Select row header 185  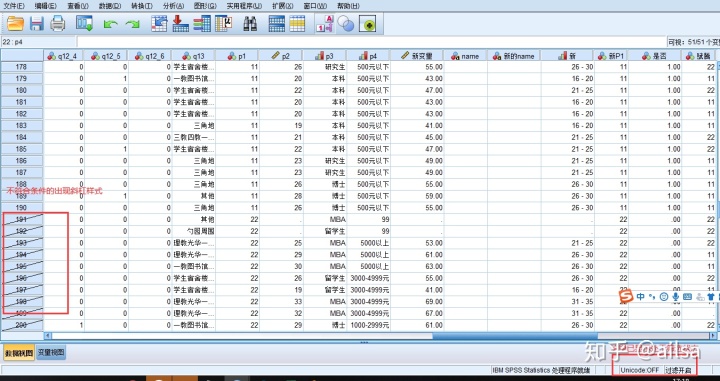(x=22, y=149)
